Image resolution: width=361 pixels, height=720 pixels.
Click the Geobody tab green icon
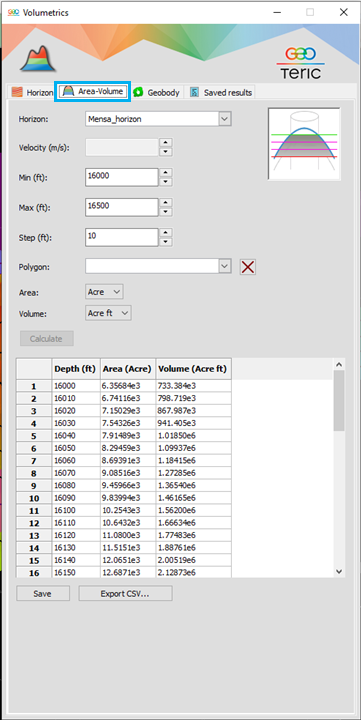click(x=139, y=92)
